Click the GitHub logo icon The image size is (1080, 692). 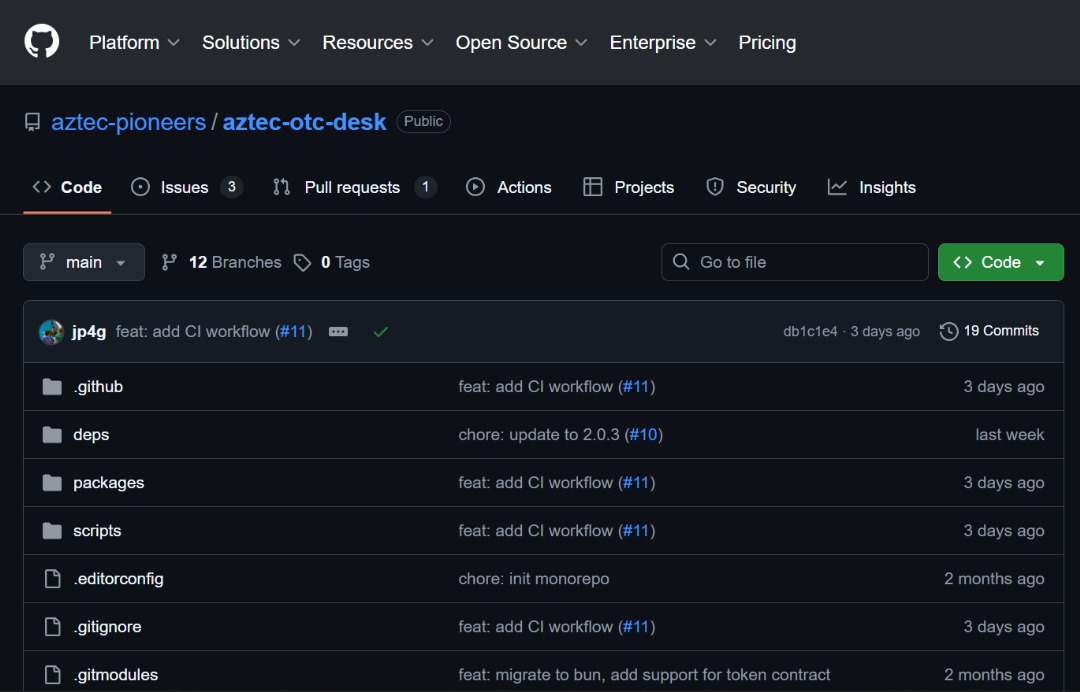click(41, 41)
